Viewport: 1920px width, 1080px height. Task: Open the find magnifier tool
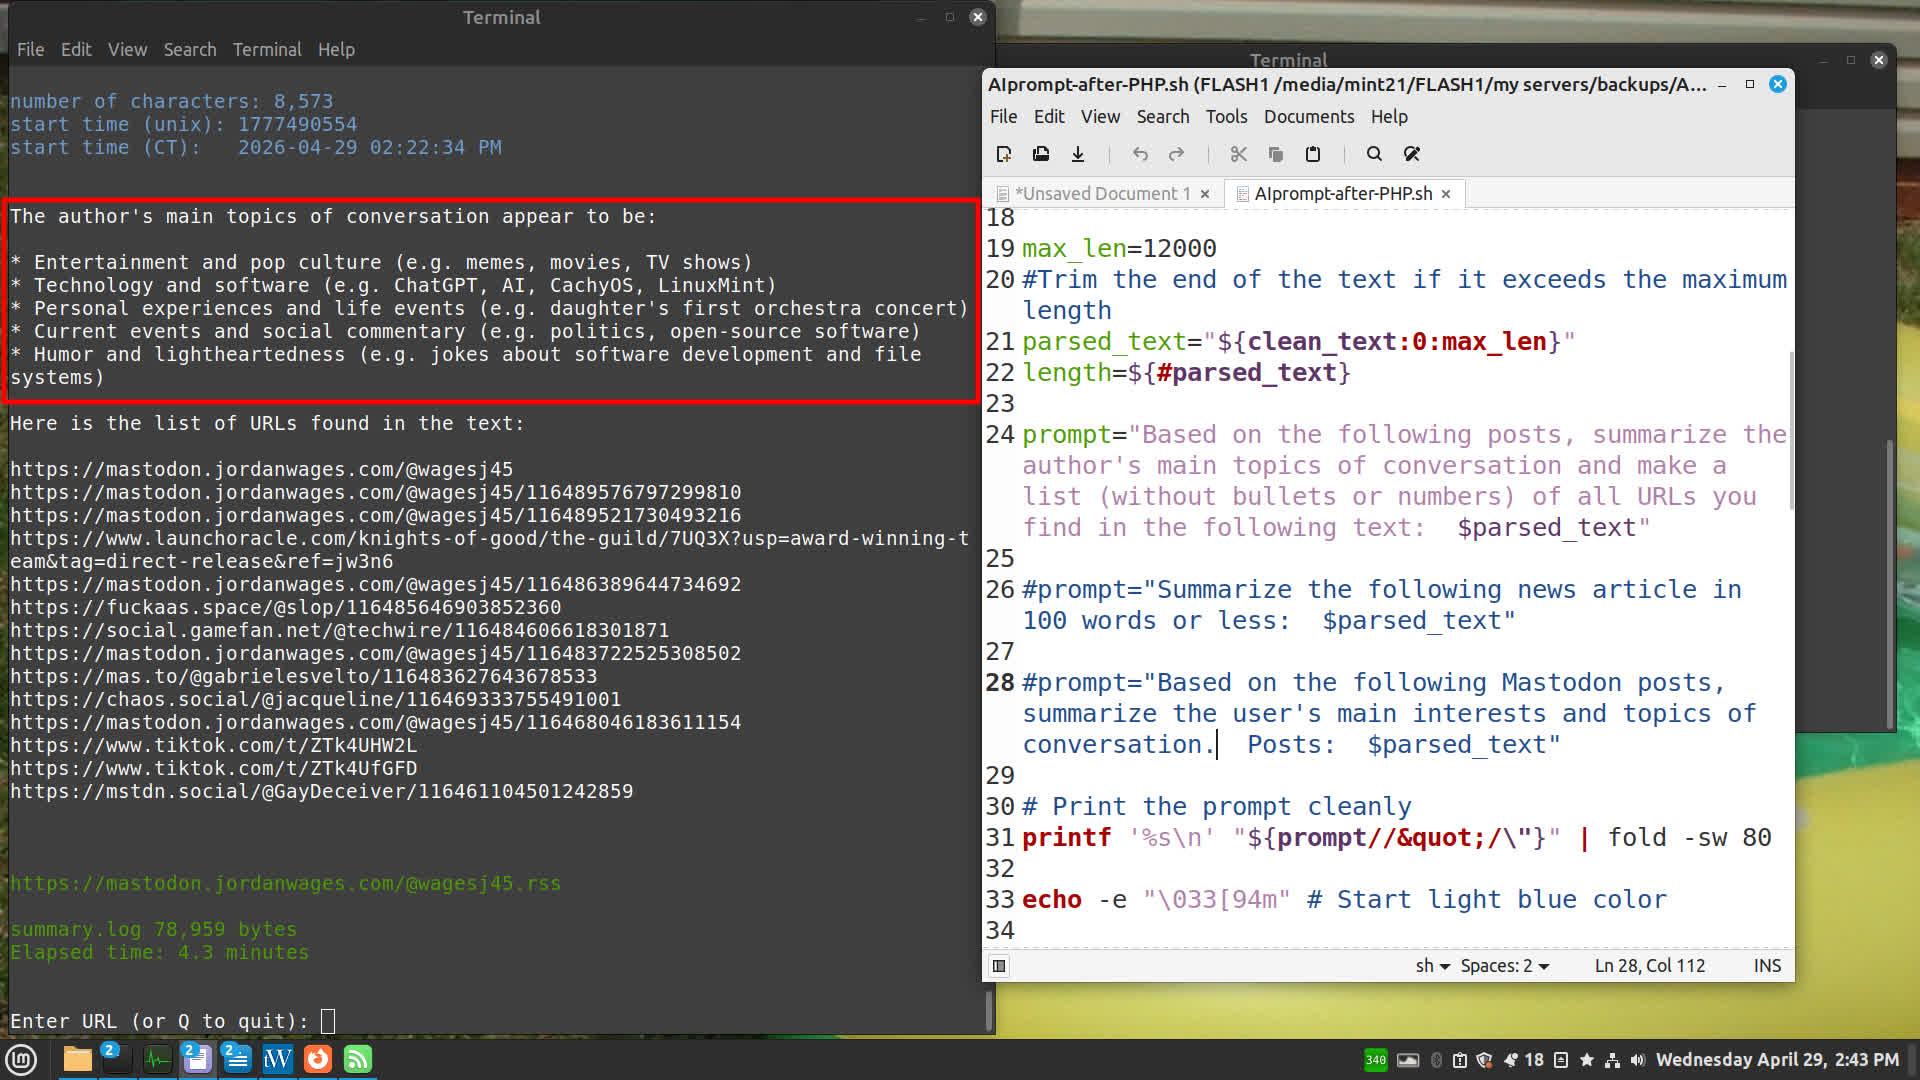pos(1374,154)
